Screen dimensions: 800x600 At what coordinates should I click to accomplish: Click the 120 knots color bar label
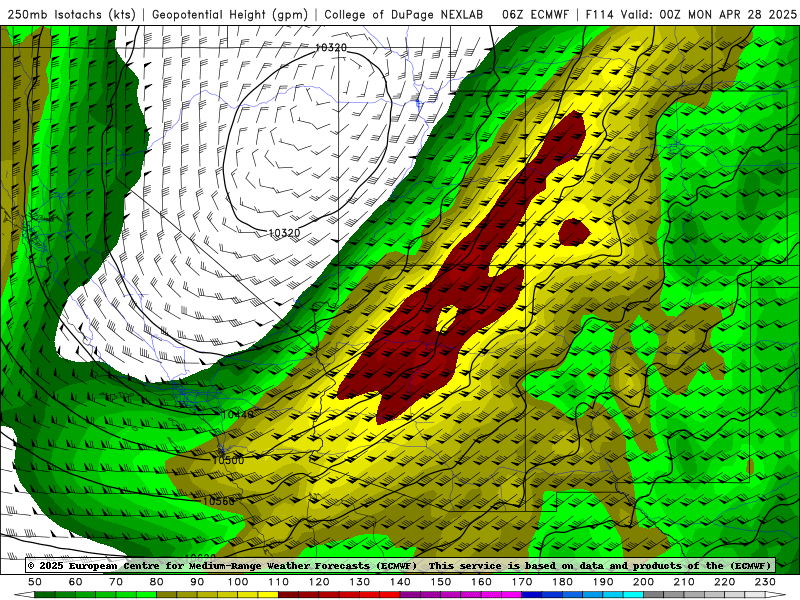[x=319, y=582]
